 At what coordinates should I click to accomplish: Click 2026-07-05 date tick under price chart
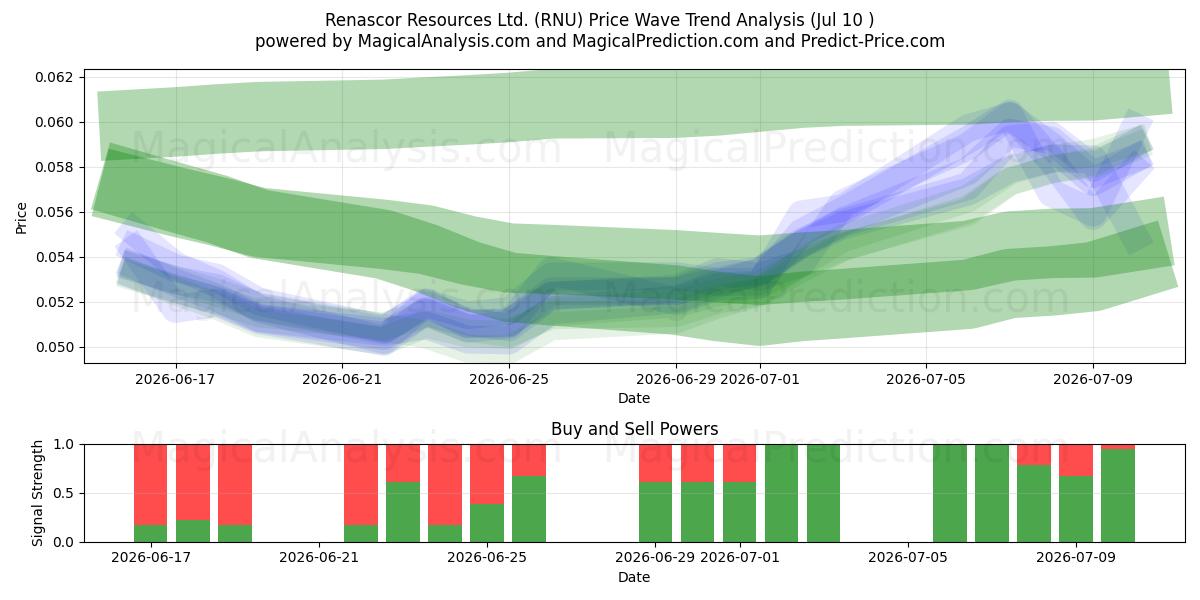point(926,379)
